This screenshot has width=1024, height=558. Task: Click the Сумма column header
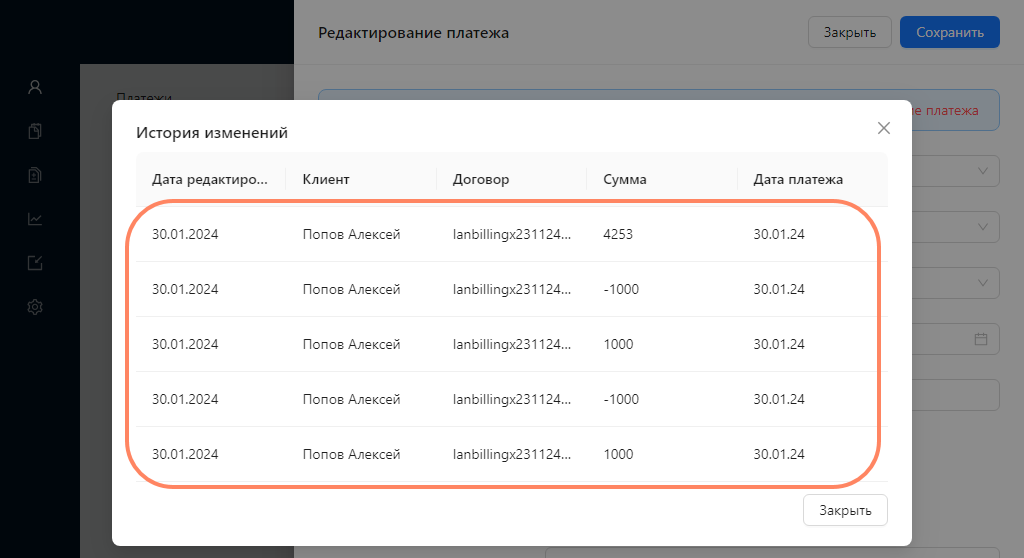[662, 180]
